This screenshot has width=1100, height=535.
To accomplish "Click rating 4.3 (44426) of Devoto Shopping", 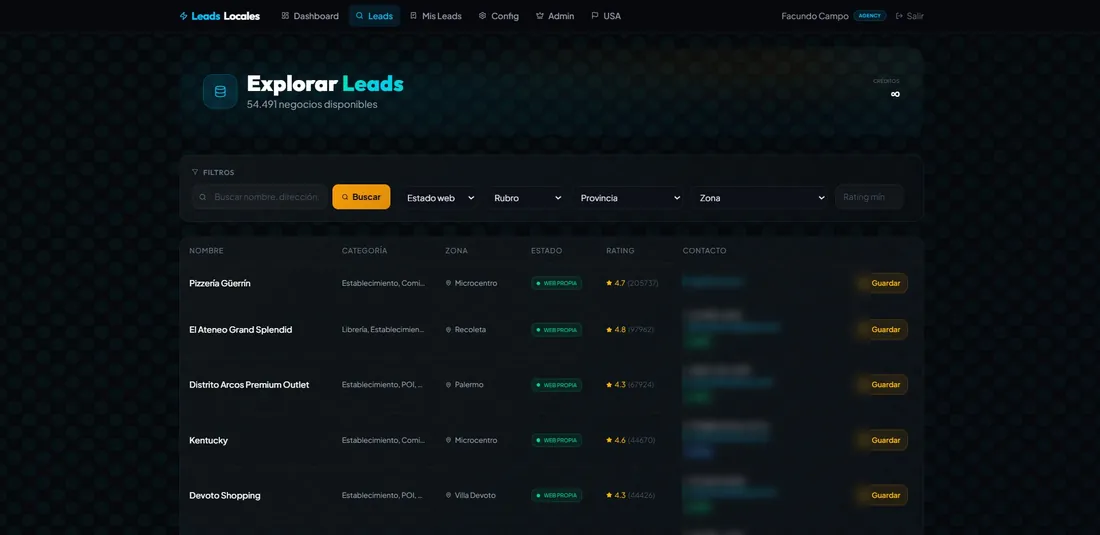I will click(x=630, y=496).
